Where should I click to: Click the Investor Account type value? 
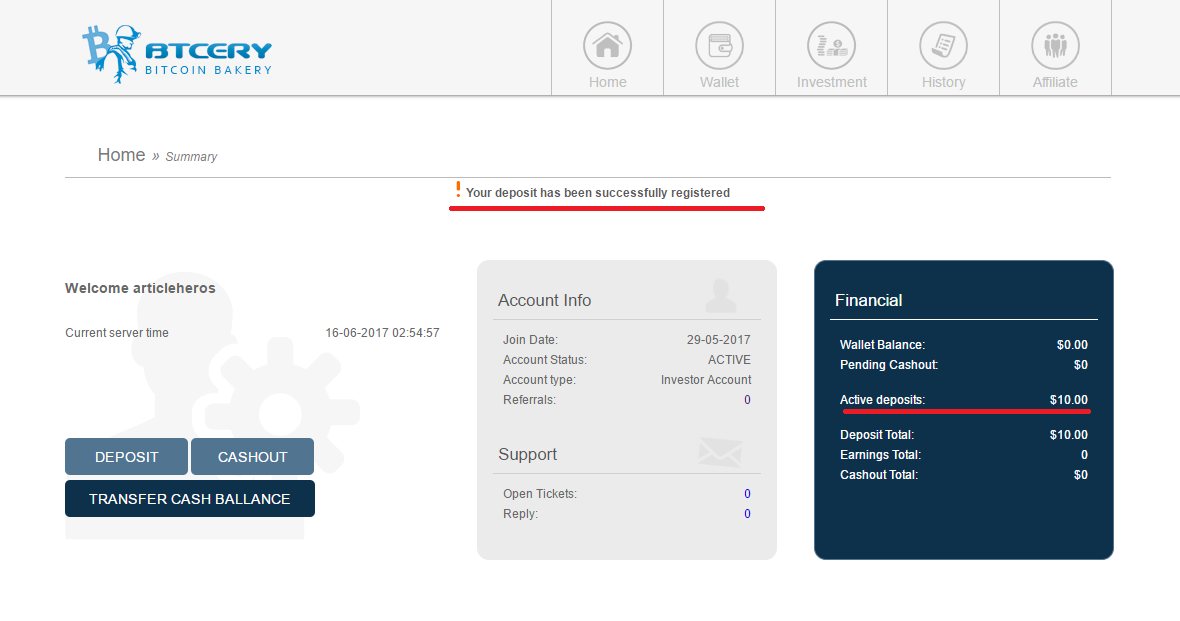click(x=706, y=380)
